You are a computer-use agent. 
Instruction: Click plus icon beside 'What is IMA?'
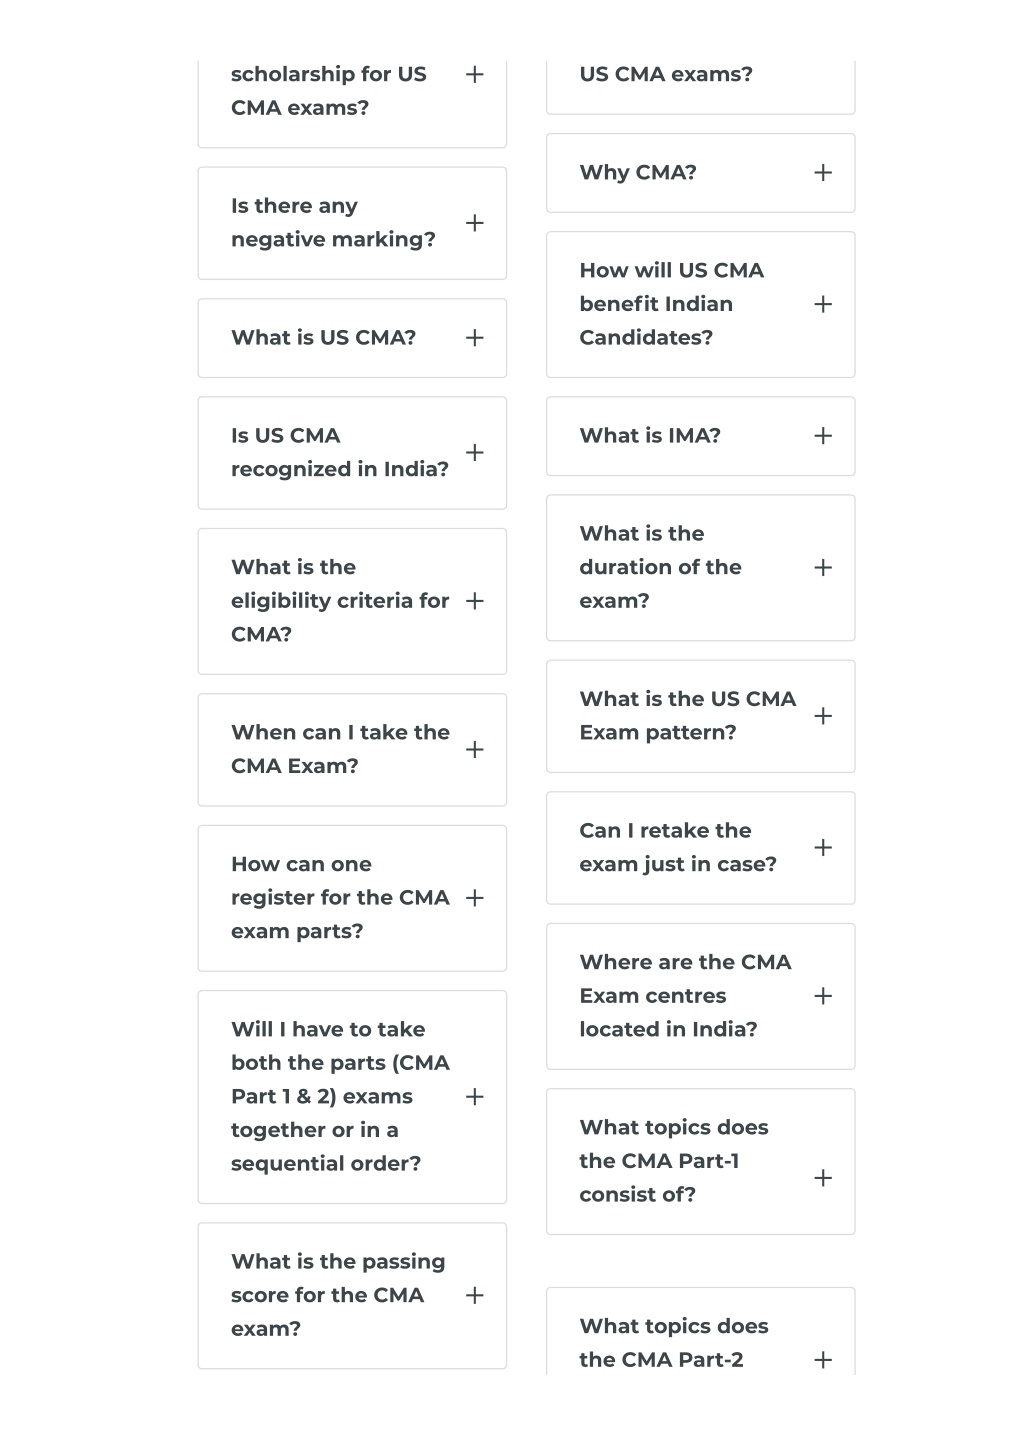tap(823, 436)
